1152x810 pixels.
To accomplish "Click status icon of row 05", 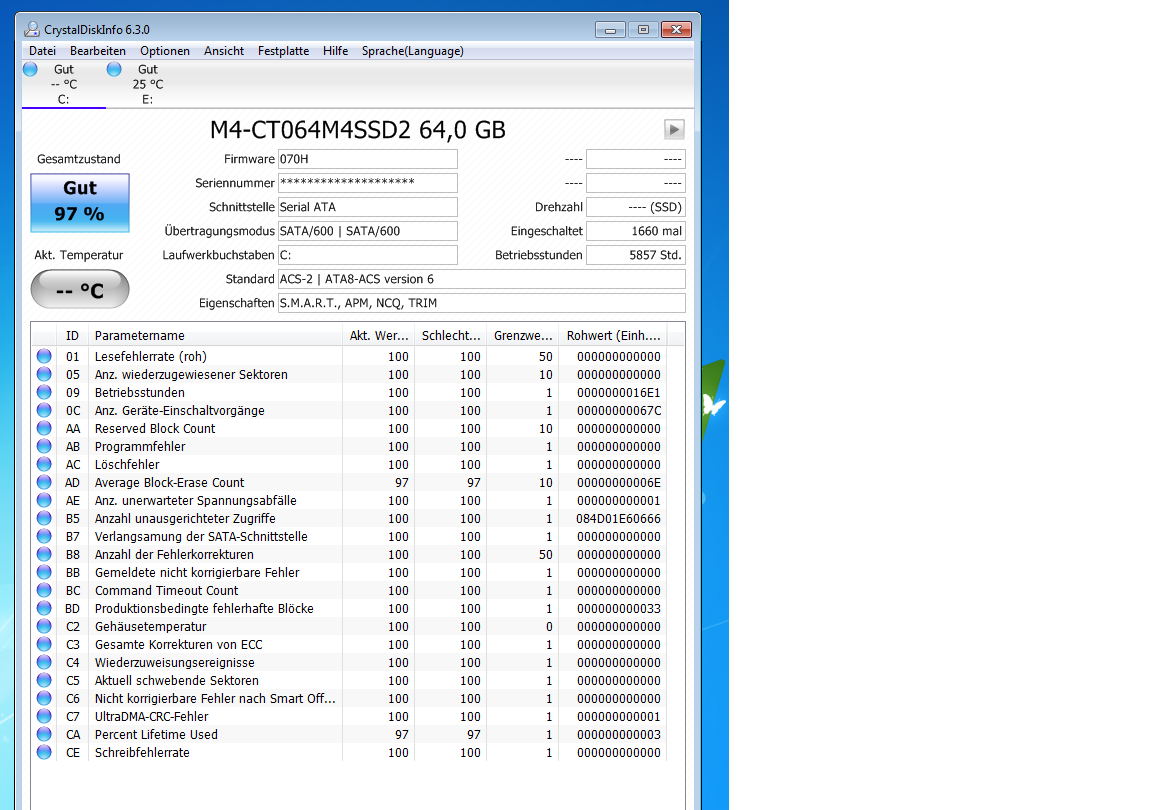I will [x=44, y=374].
